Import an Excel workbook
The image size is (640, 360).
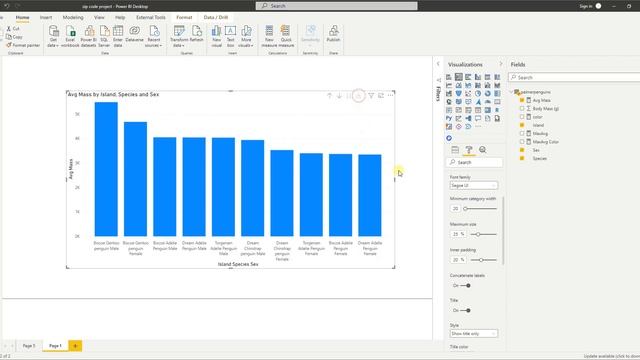[70, 36]
